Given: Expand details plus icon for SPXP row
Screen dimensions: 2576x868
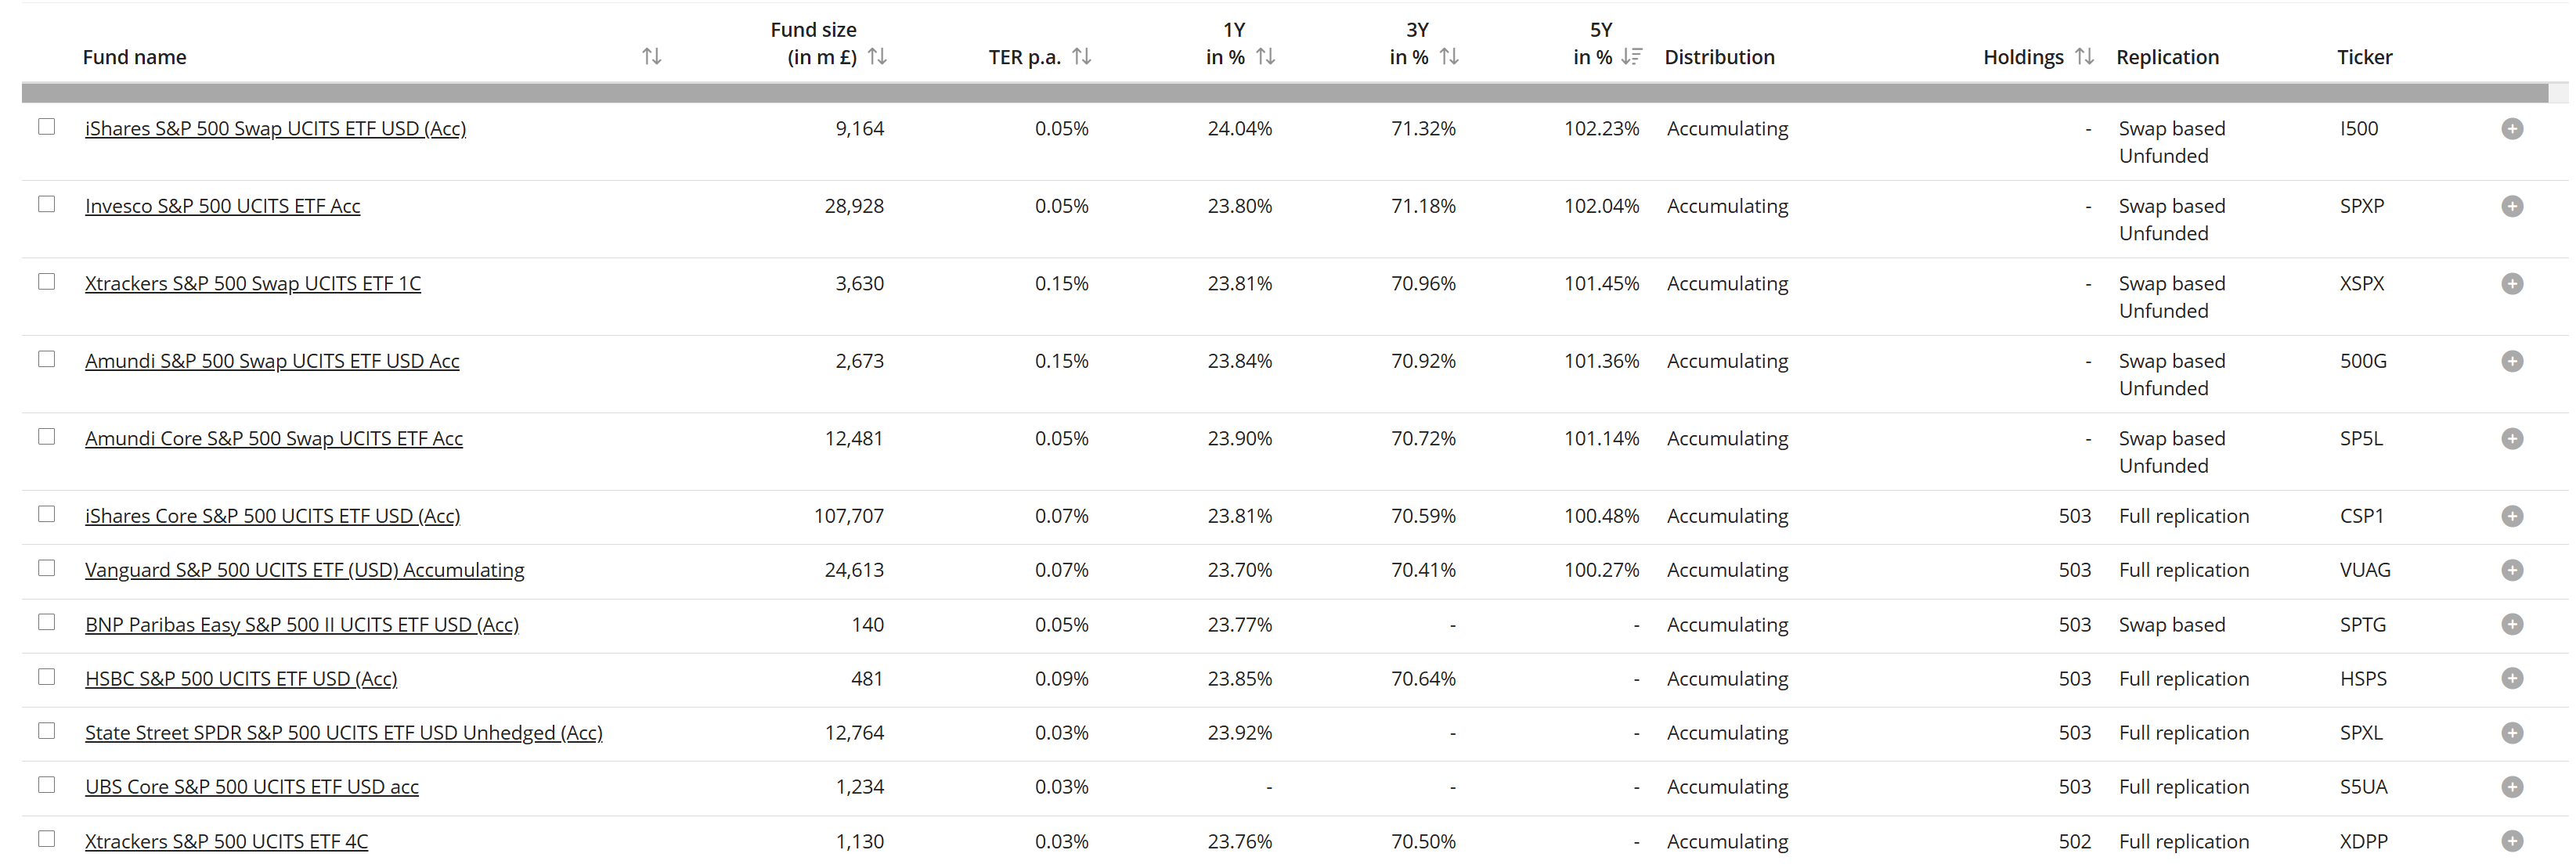Looking at the screenshot, I should tap(2512, 206).
